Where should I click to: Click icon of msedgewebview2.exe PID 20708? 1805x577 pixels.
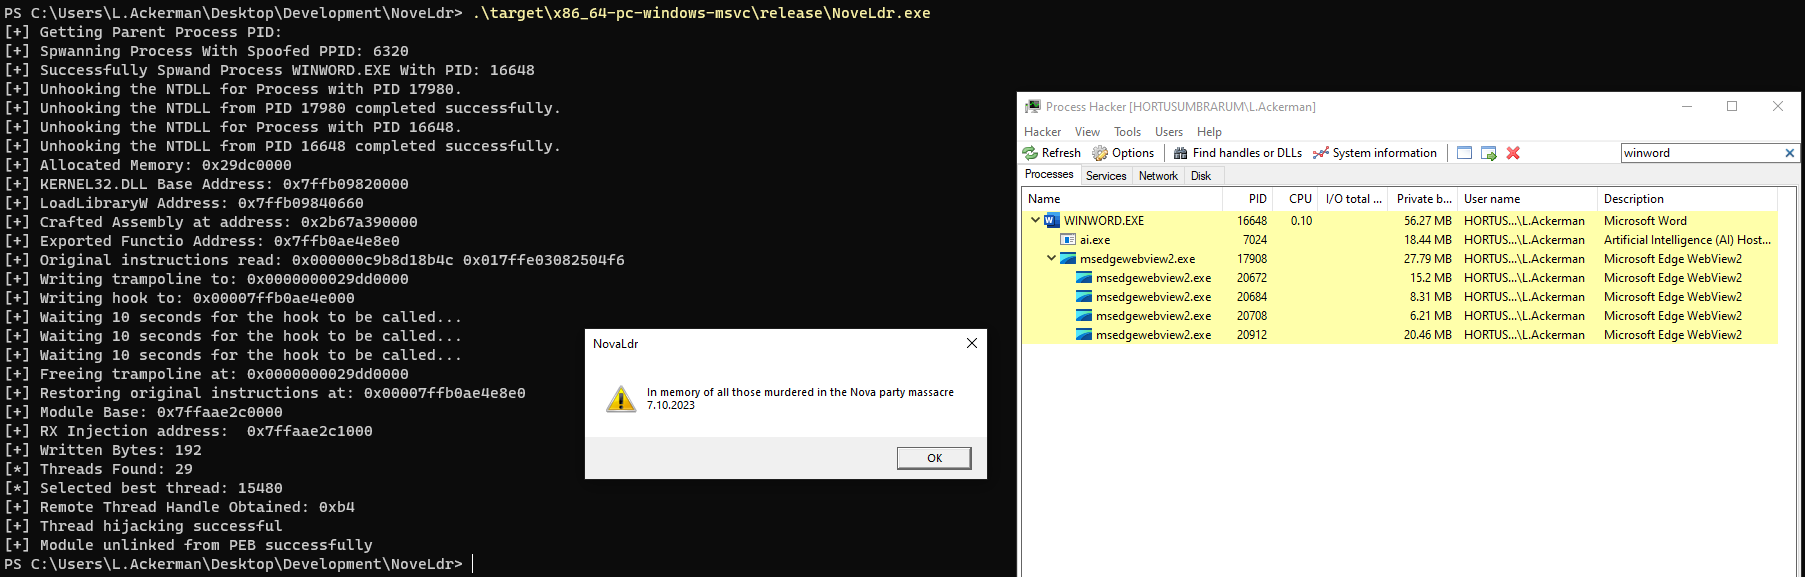[1083, 316]
